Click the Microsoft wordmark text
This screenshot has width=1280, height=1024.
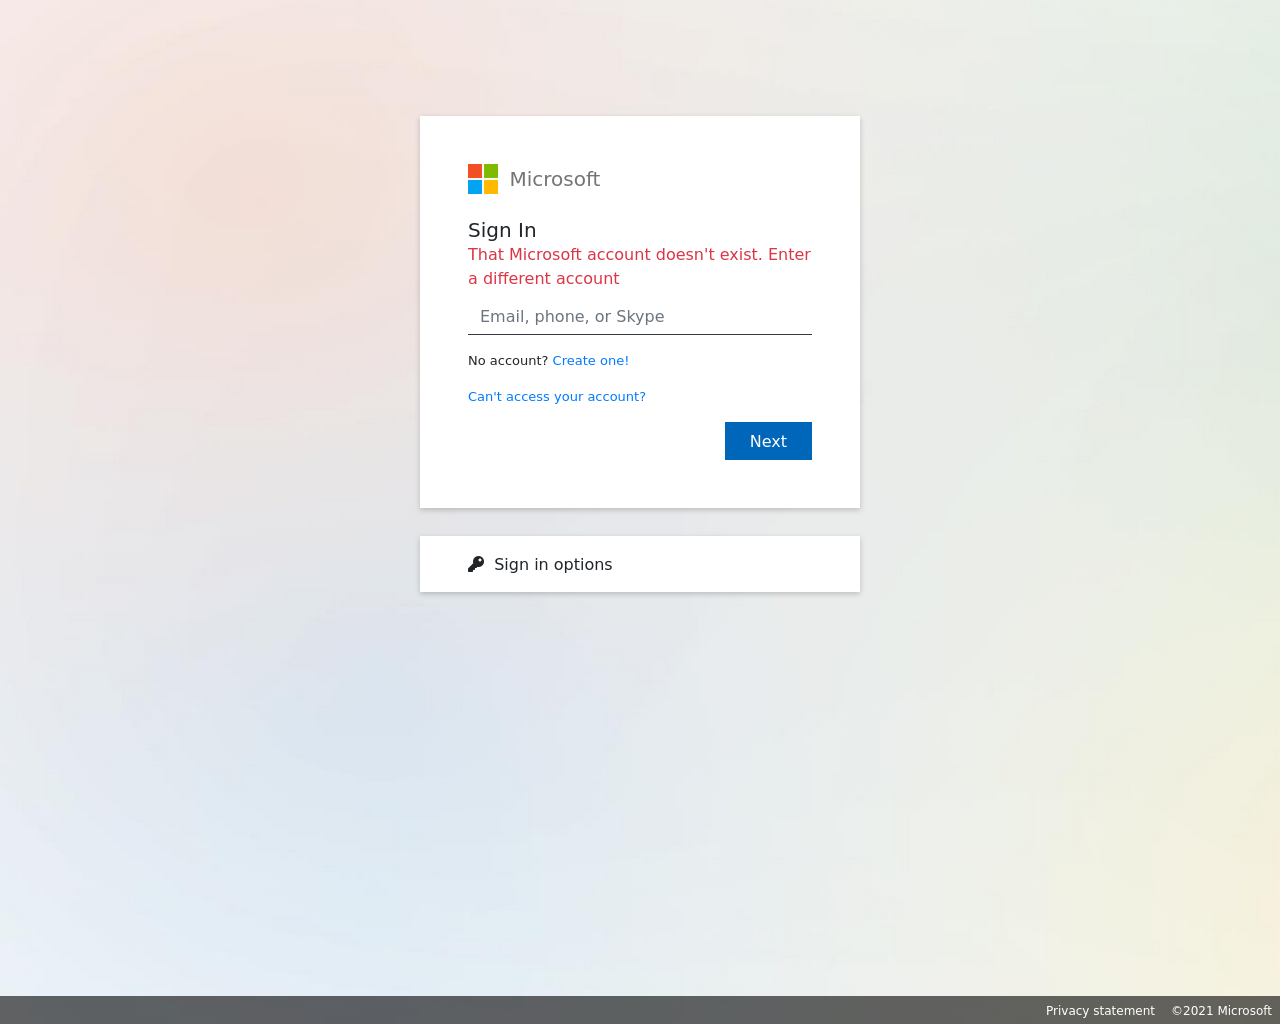pyautogui.click(x=555, y=179)
